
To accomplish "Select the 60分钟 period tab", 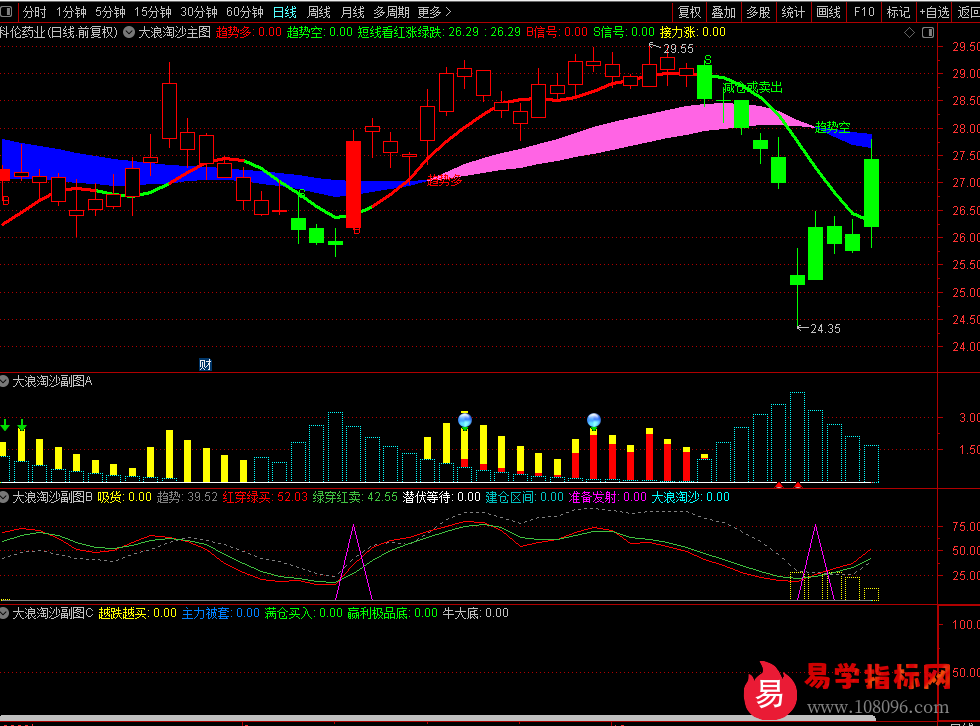I will point(245,12).
